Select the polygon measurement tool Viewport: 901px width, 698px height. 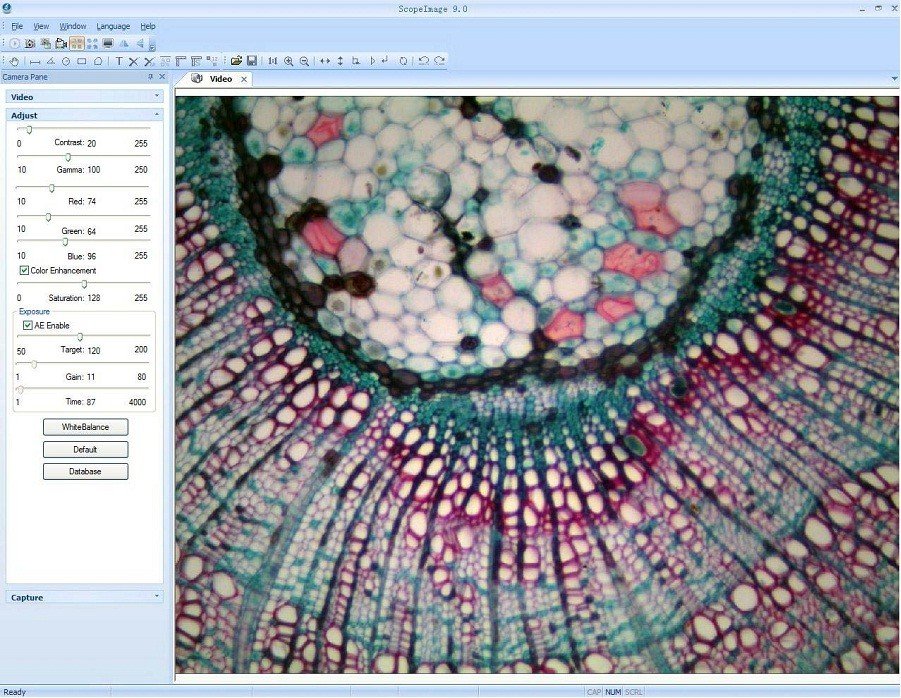(98, 61)
